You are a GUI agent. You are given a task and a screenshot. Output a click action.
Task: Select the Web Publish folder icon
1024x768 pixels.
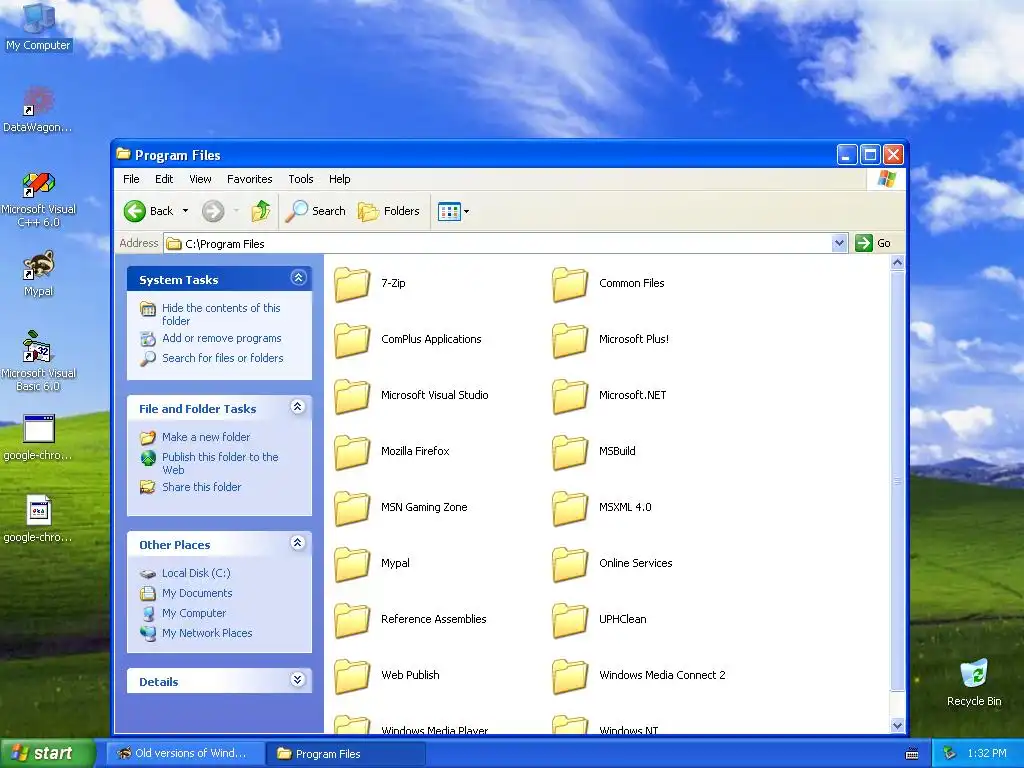tap(352, 676)
